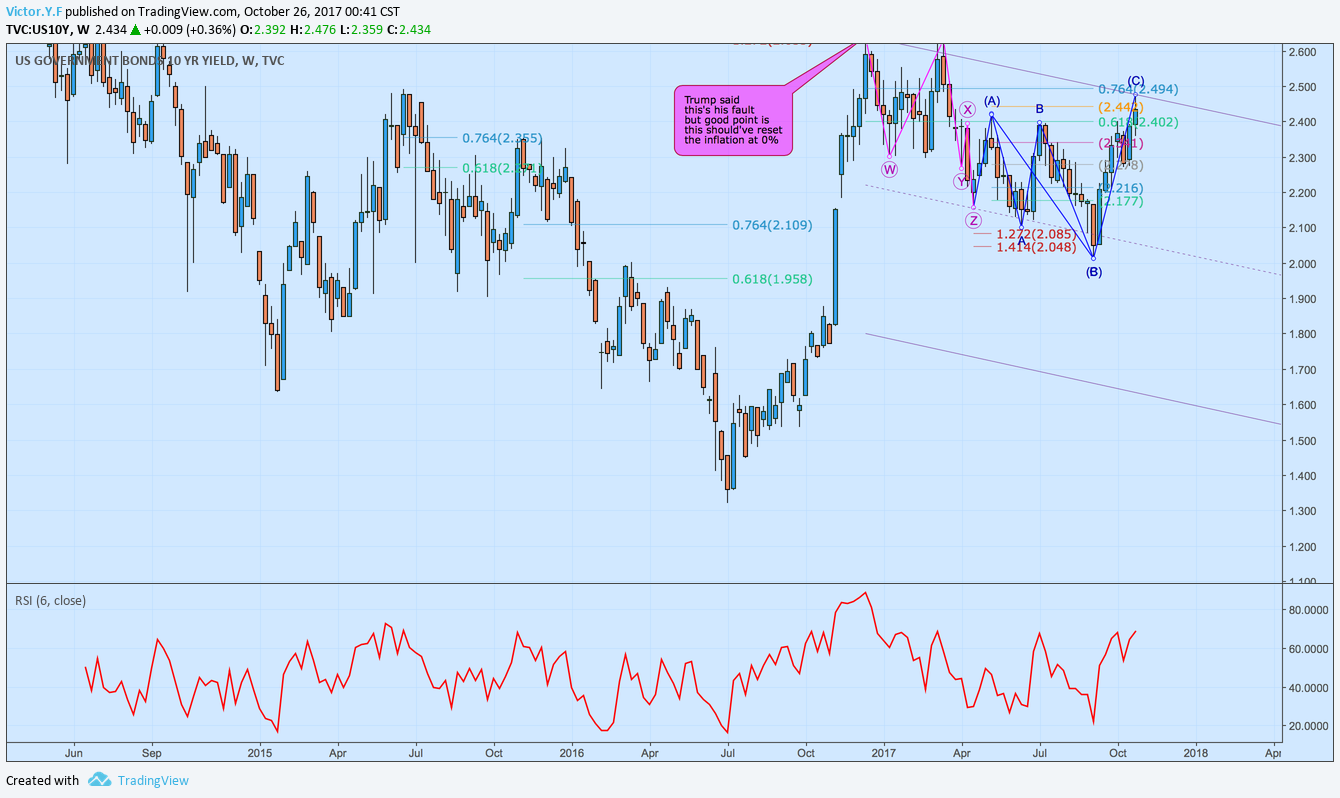1340x798 pixels.
Task: Click the 80.0000 RSI axis value
Action: (x=1306, y=610)
